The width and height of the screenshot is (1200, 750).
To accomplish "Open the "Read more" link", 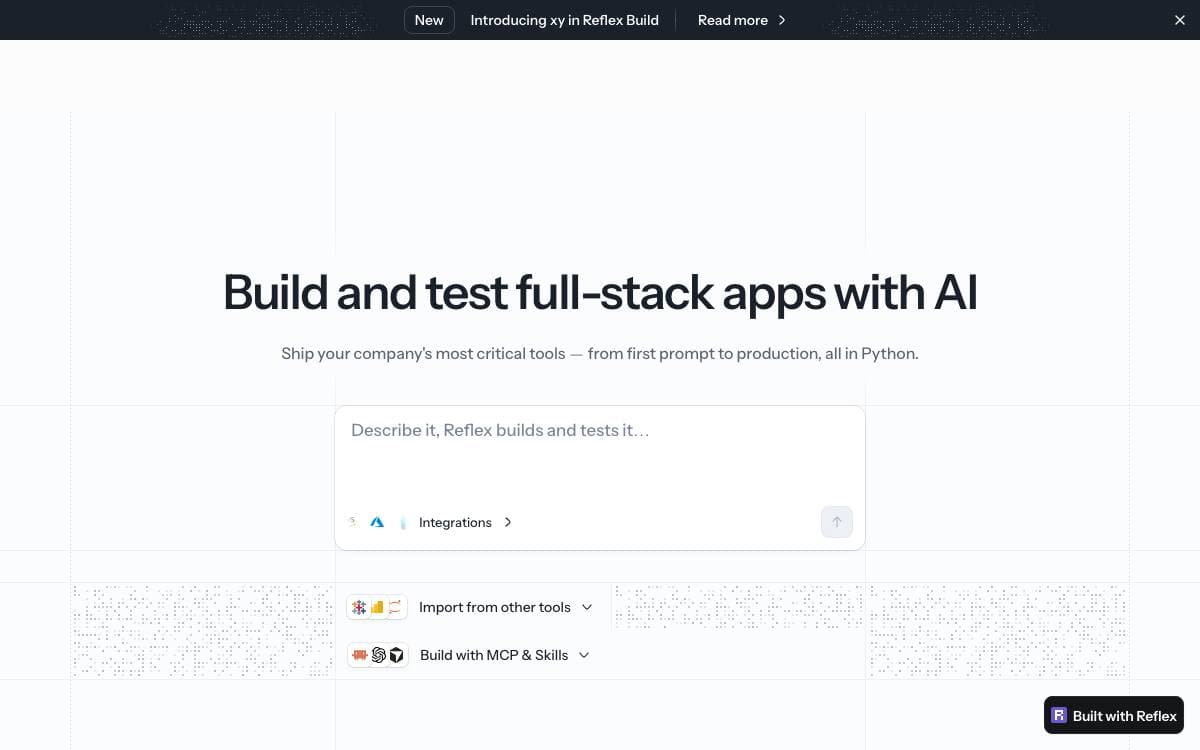I will pyautogui.click(x=742, y=20).
